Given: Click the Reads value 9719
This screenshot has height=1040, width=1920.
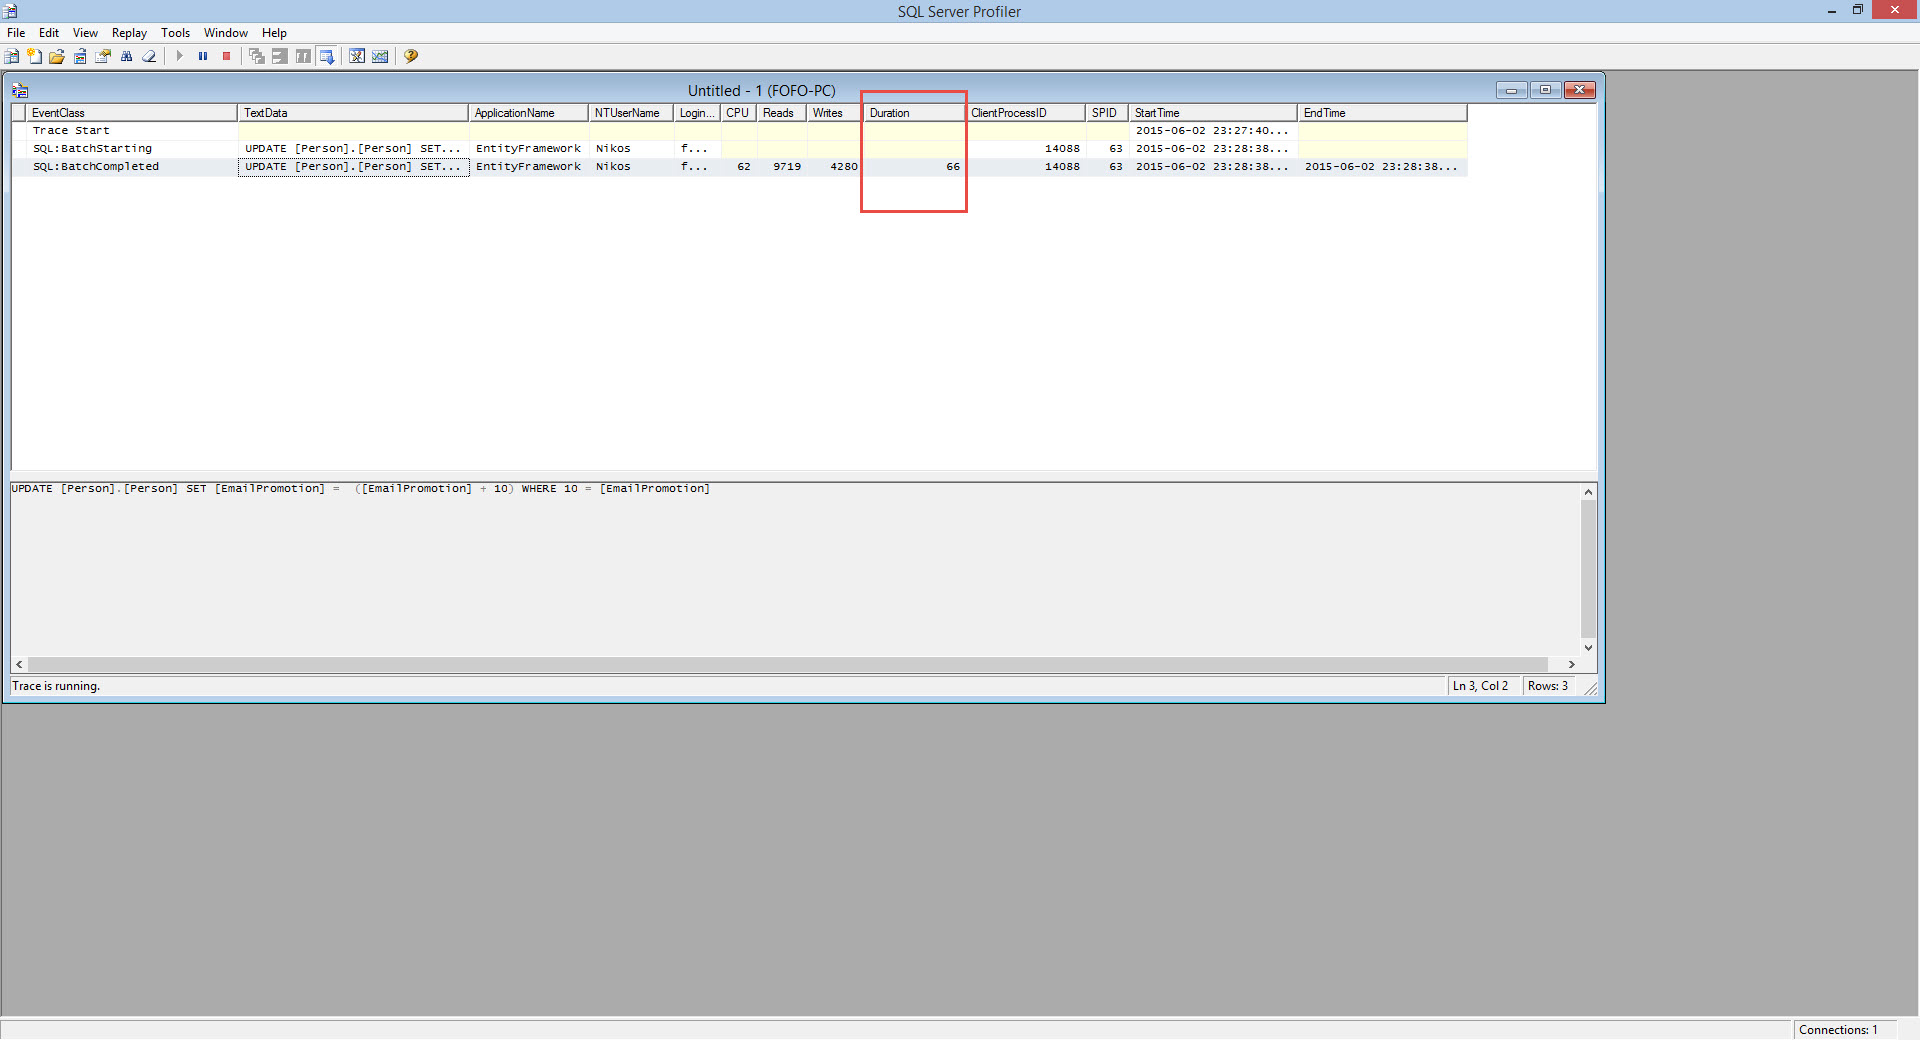Looking at the screenshot, I should 787,167.
